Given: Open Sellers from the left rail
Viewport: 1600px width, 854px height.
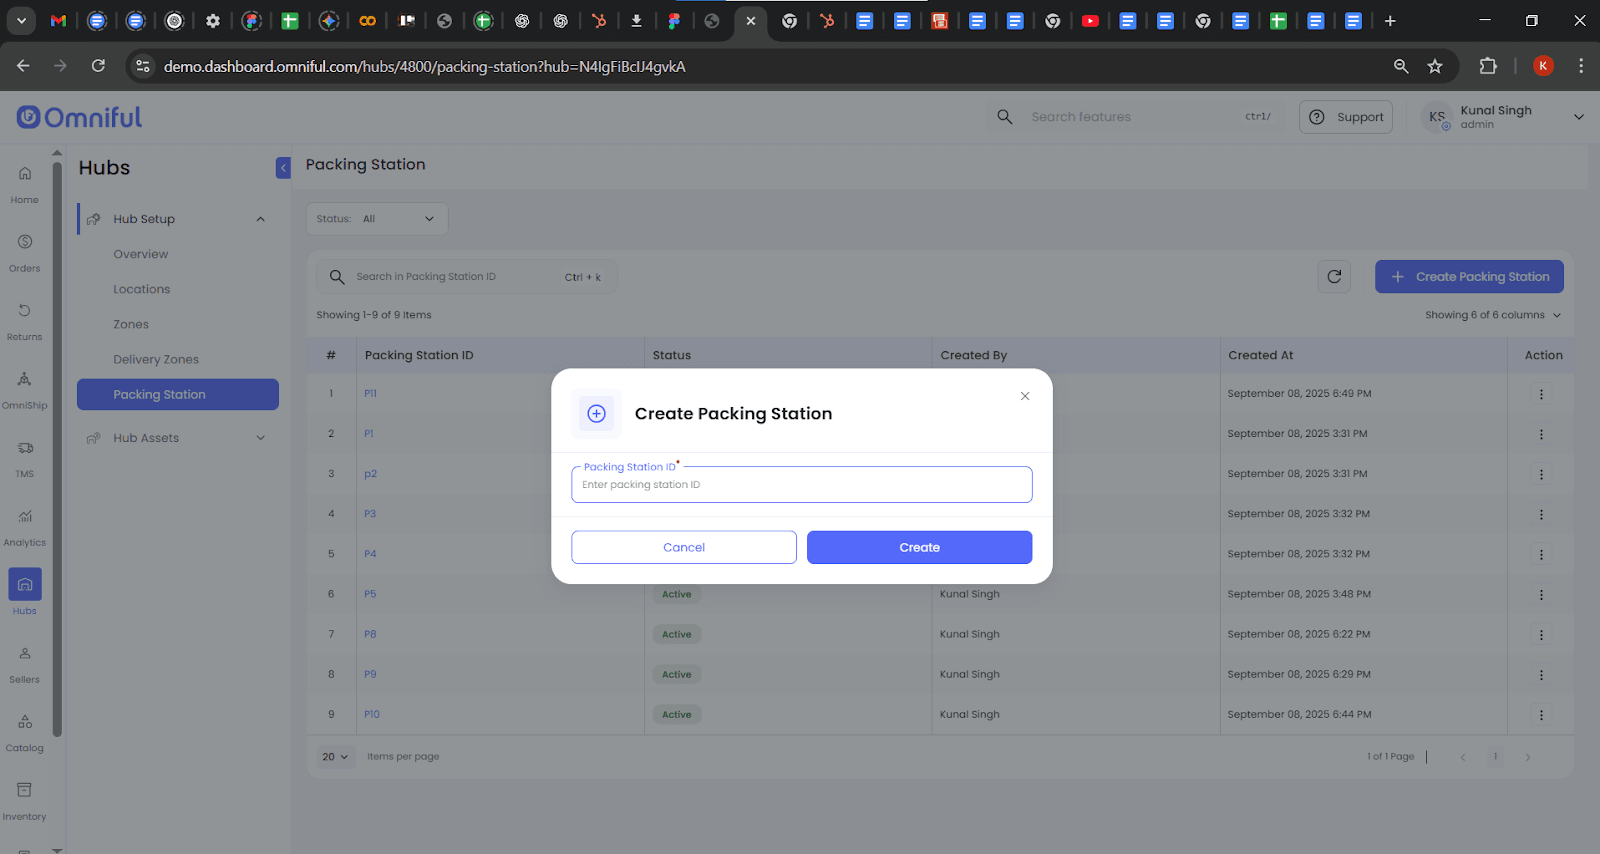Looking at the screenshot, I should 25,663.
